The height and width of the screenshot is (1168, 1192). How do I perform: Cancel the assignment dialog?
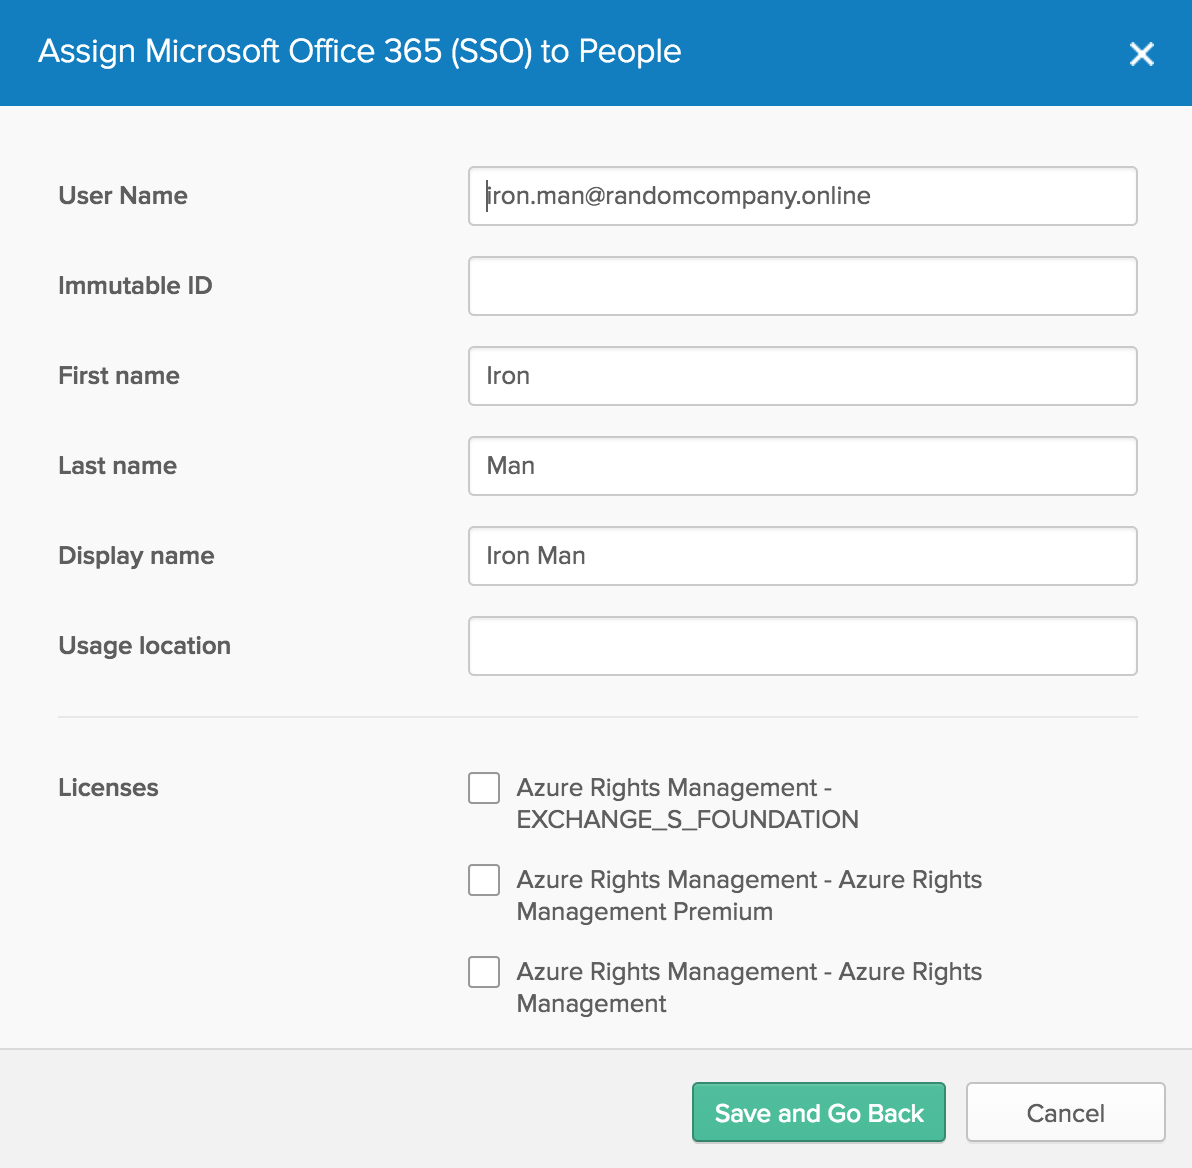click(x=1065, y=1112)
